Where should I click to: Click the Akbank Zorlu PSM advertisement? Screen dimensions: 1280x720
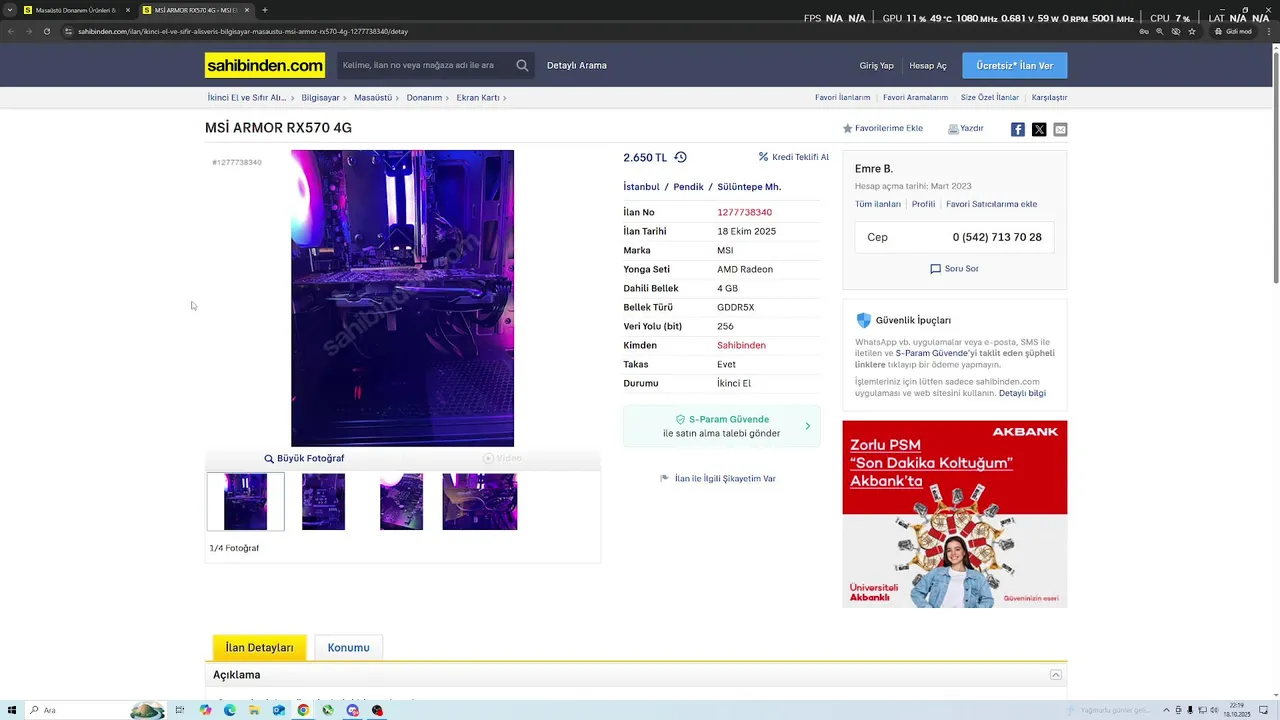[x=955, y=514]
